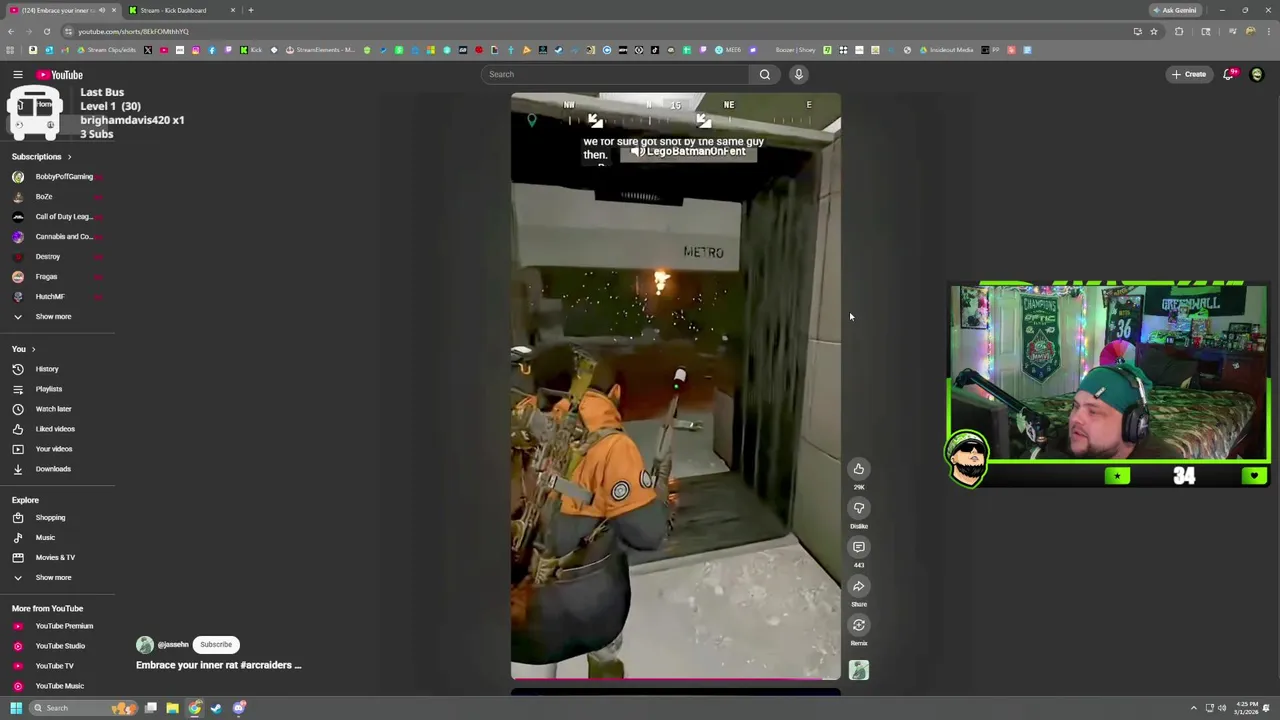Bookmark this page with star icon
This screenshot has width=1280, height=720.
coord(1153,31)
